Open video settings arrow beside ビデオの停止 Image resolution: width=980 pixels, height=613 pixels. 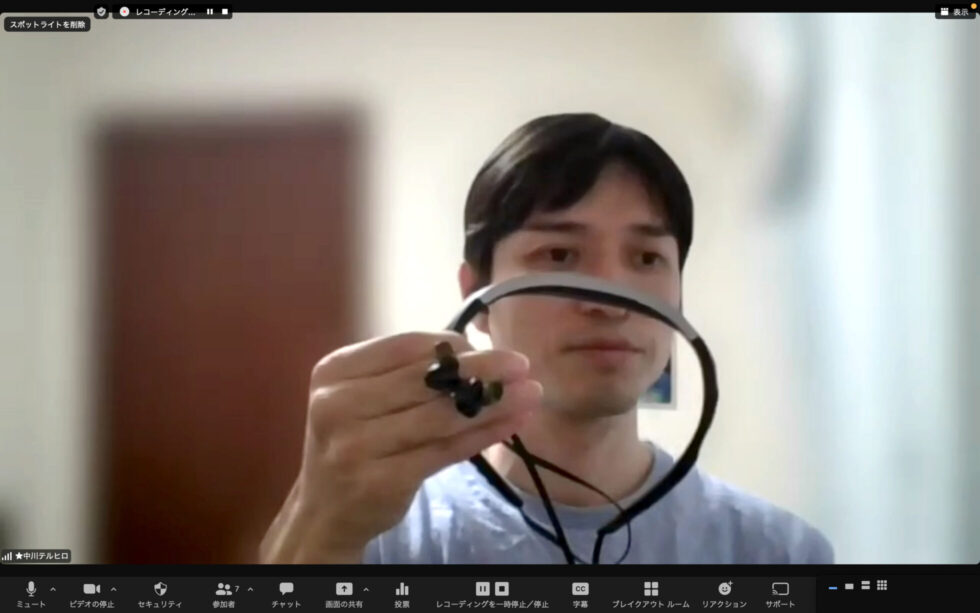(x=114, y=589)
